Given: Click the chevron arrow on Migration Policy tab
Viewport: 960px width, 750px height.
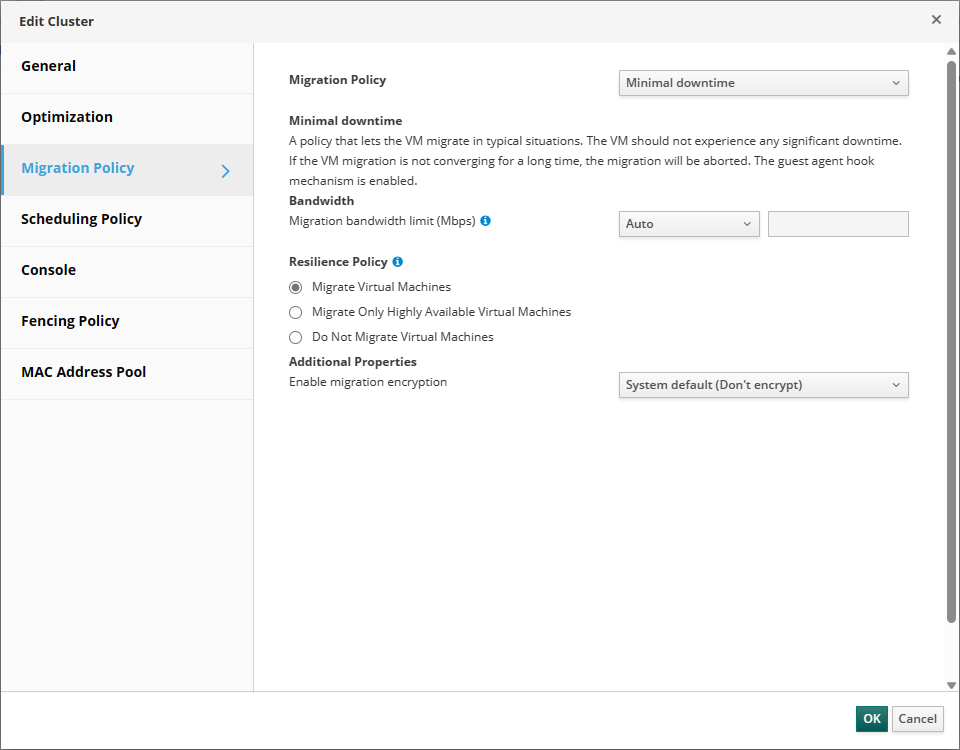Looking at the screenshot, I should coord(225,171).
